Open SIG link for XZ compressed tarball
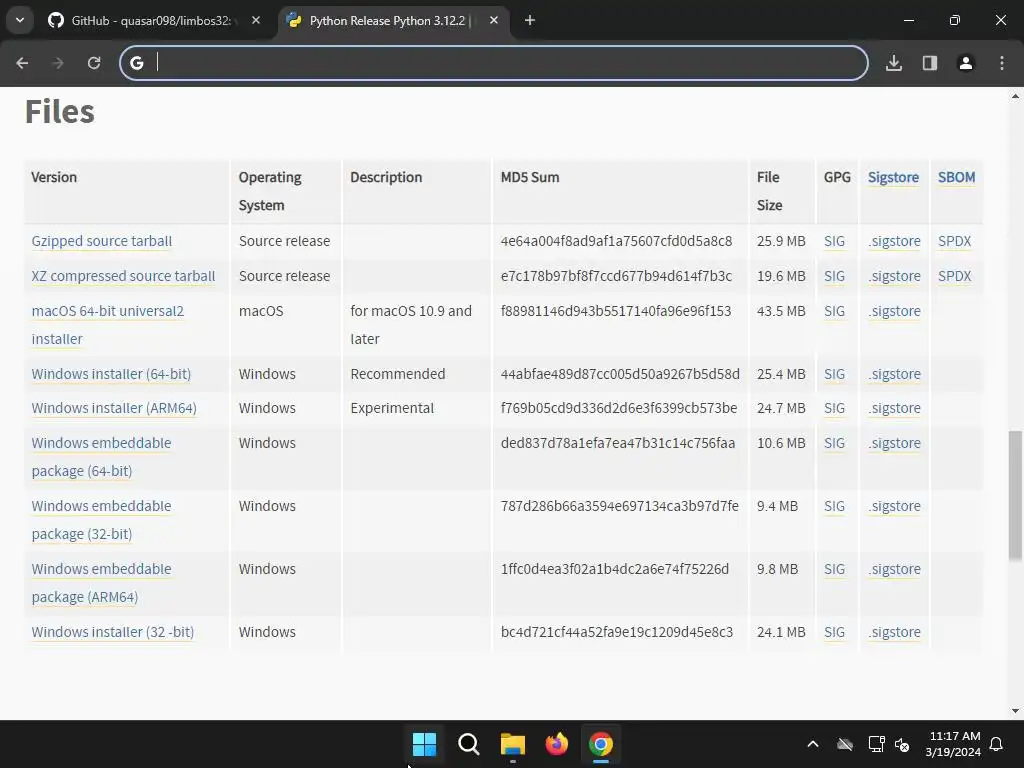Screen dimensions: 1024x768 pos(835,276)
